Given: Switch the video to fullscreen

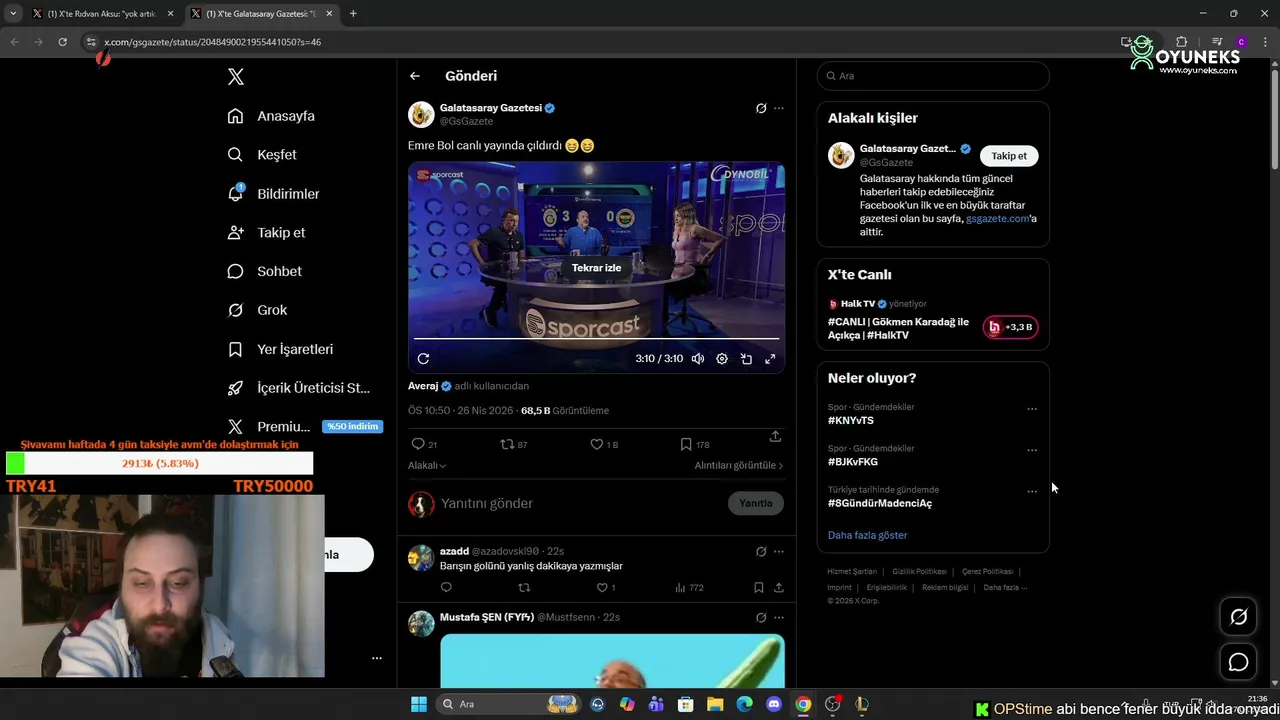Looking at the screenshot, I should pos(770,358).
